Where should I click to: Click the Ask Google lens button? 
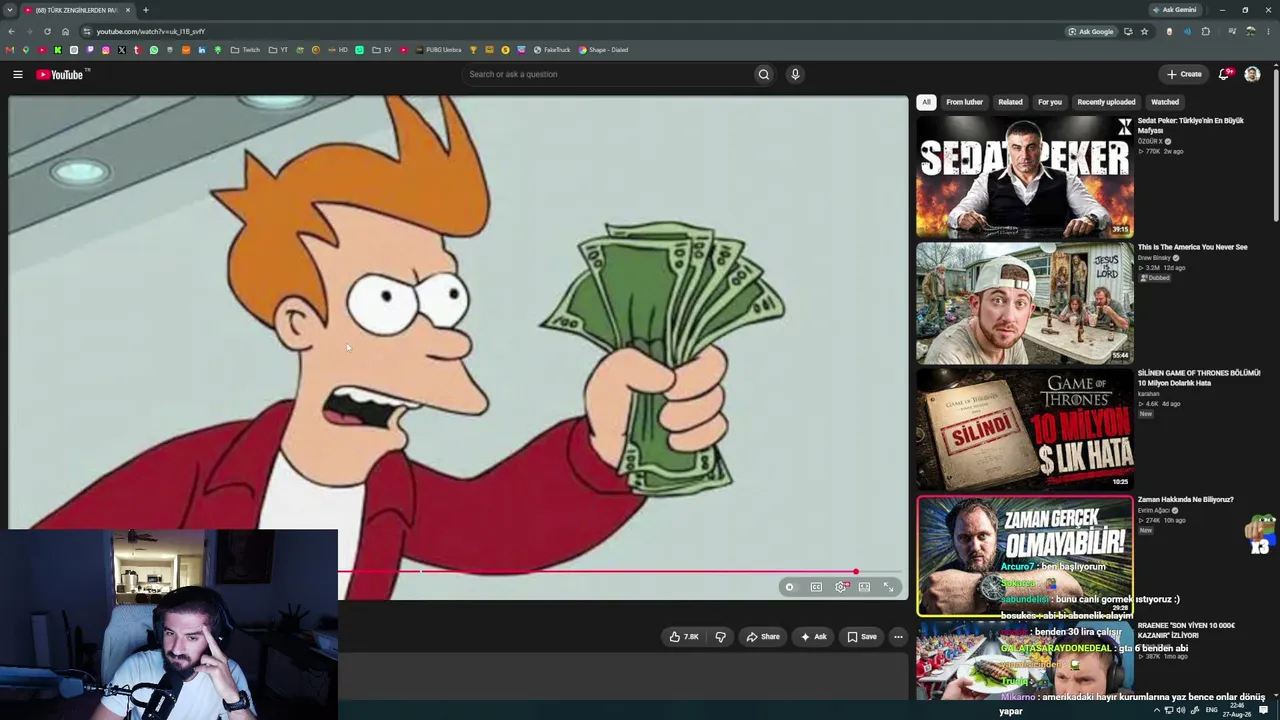pos(1090,31)
